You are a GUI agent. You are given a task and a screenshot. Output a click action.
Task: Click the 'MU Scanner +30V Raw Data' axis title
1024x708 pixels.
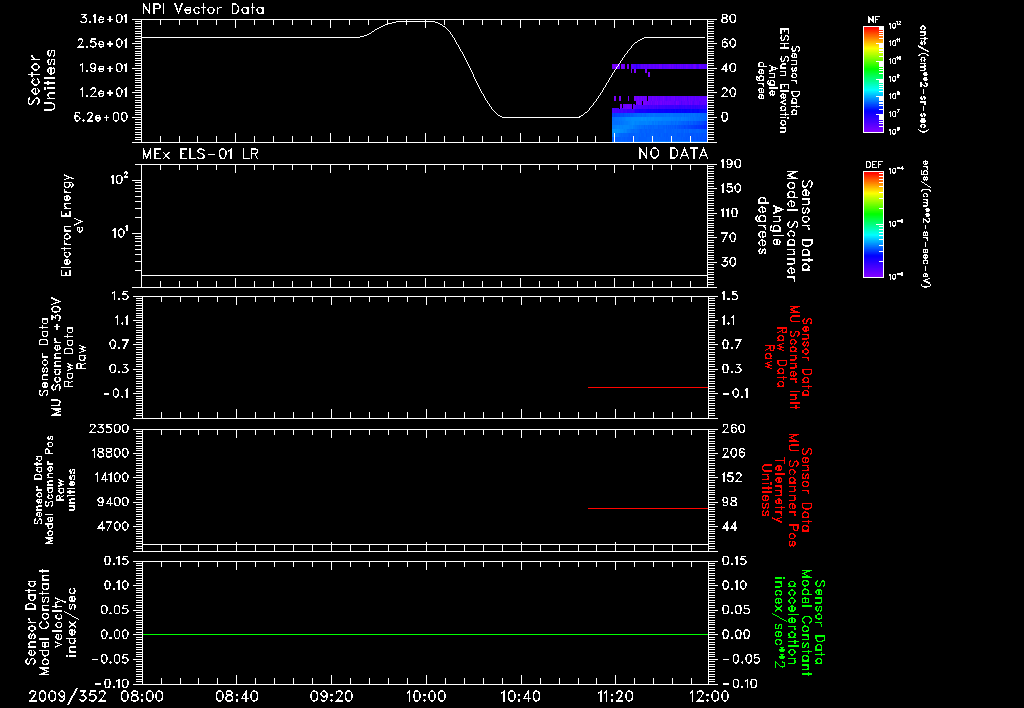[62, 357]
